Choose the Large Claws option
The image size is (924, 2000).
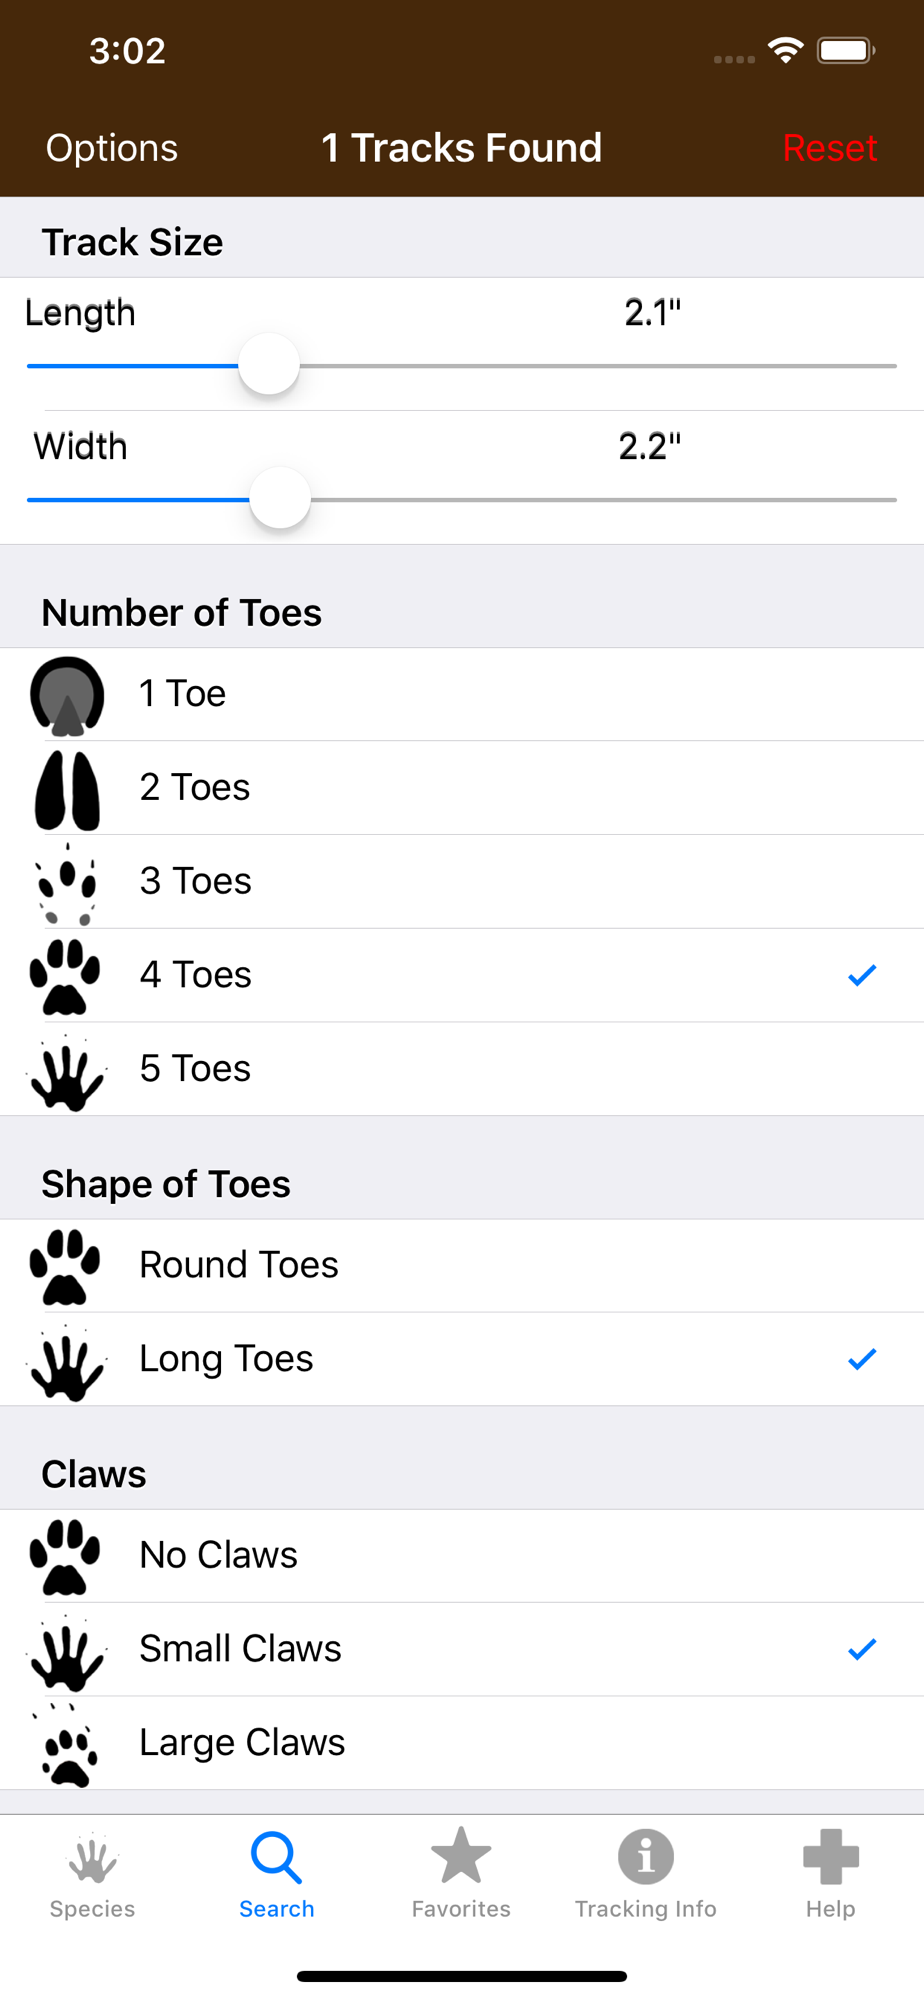(x=462, y=1743)
